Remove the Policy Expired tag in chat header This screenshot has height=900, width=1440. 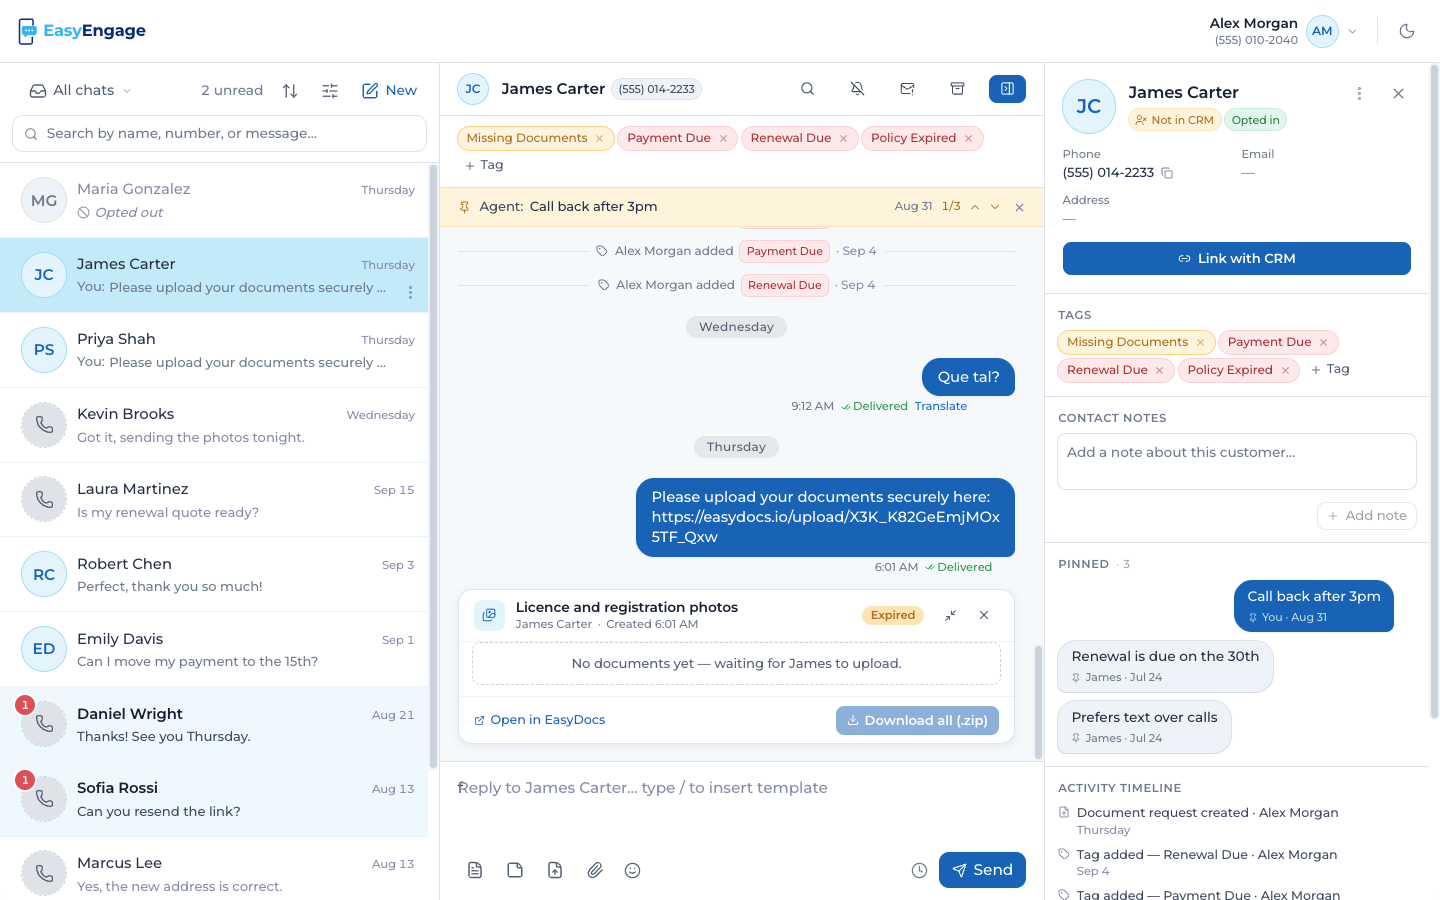click(968, 138)
